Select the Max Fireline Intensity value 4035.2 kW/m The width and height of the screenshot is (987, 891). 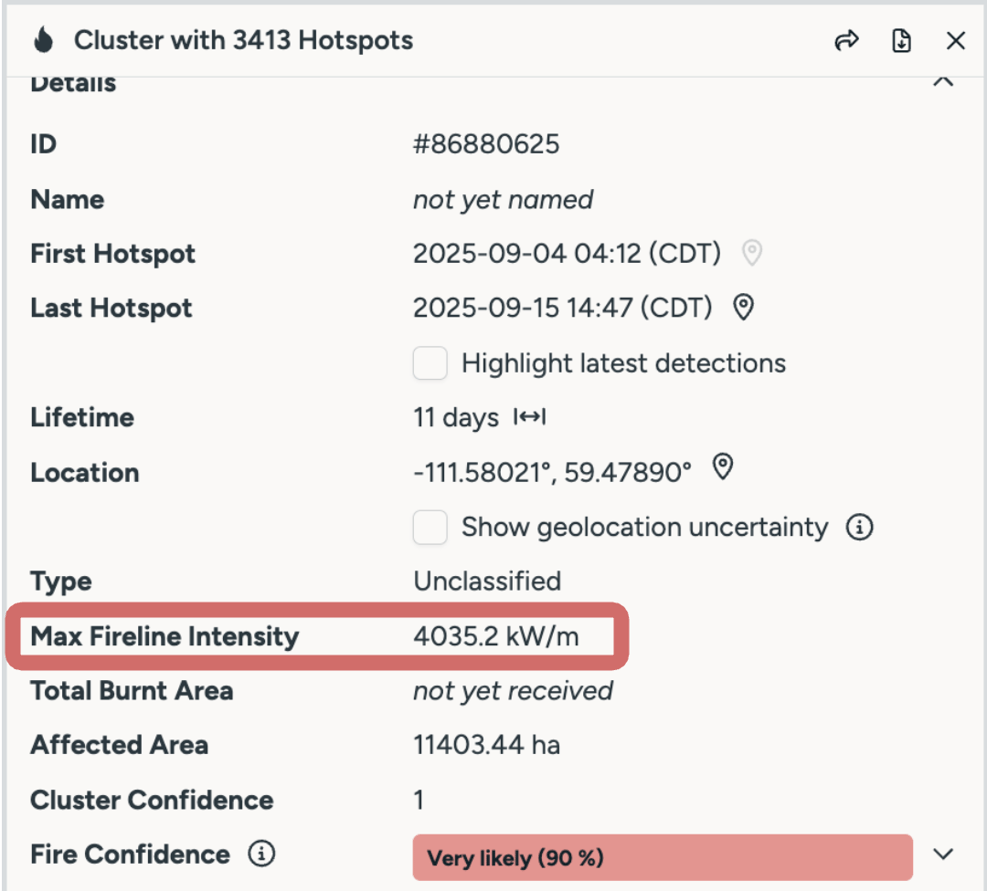click(495, 636)
